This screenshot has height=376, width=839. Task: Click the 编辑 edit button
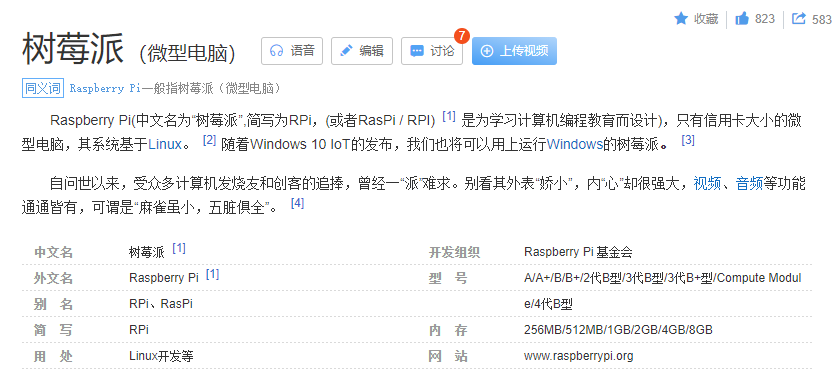(x=362, y=51)
